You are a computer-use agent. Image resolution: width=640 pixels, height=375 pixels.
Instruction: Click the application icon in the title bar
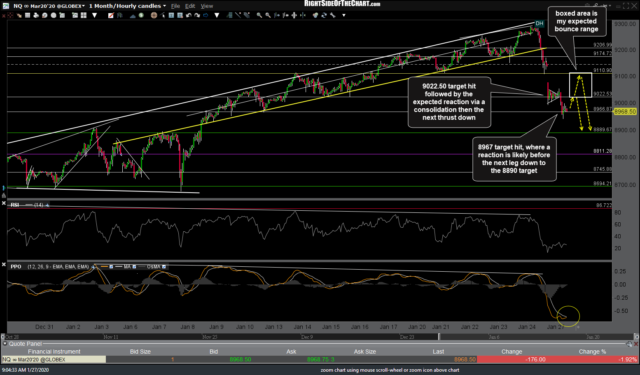pyautogui.click(x=6, y=6)
